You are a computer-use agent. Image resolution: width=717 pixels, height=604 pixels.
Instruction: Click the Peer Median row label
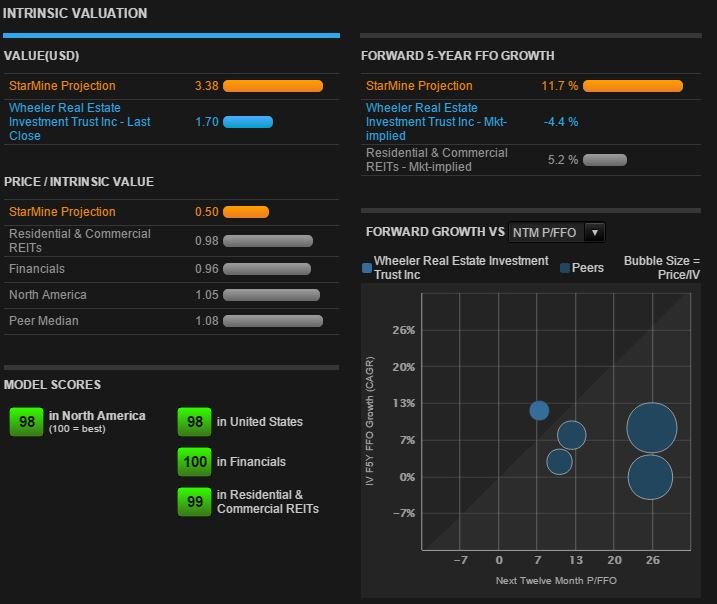click(x=43, y=321)
